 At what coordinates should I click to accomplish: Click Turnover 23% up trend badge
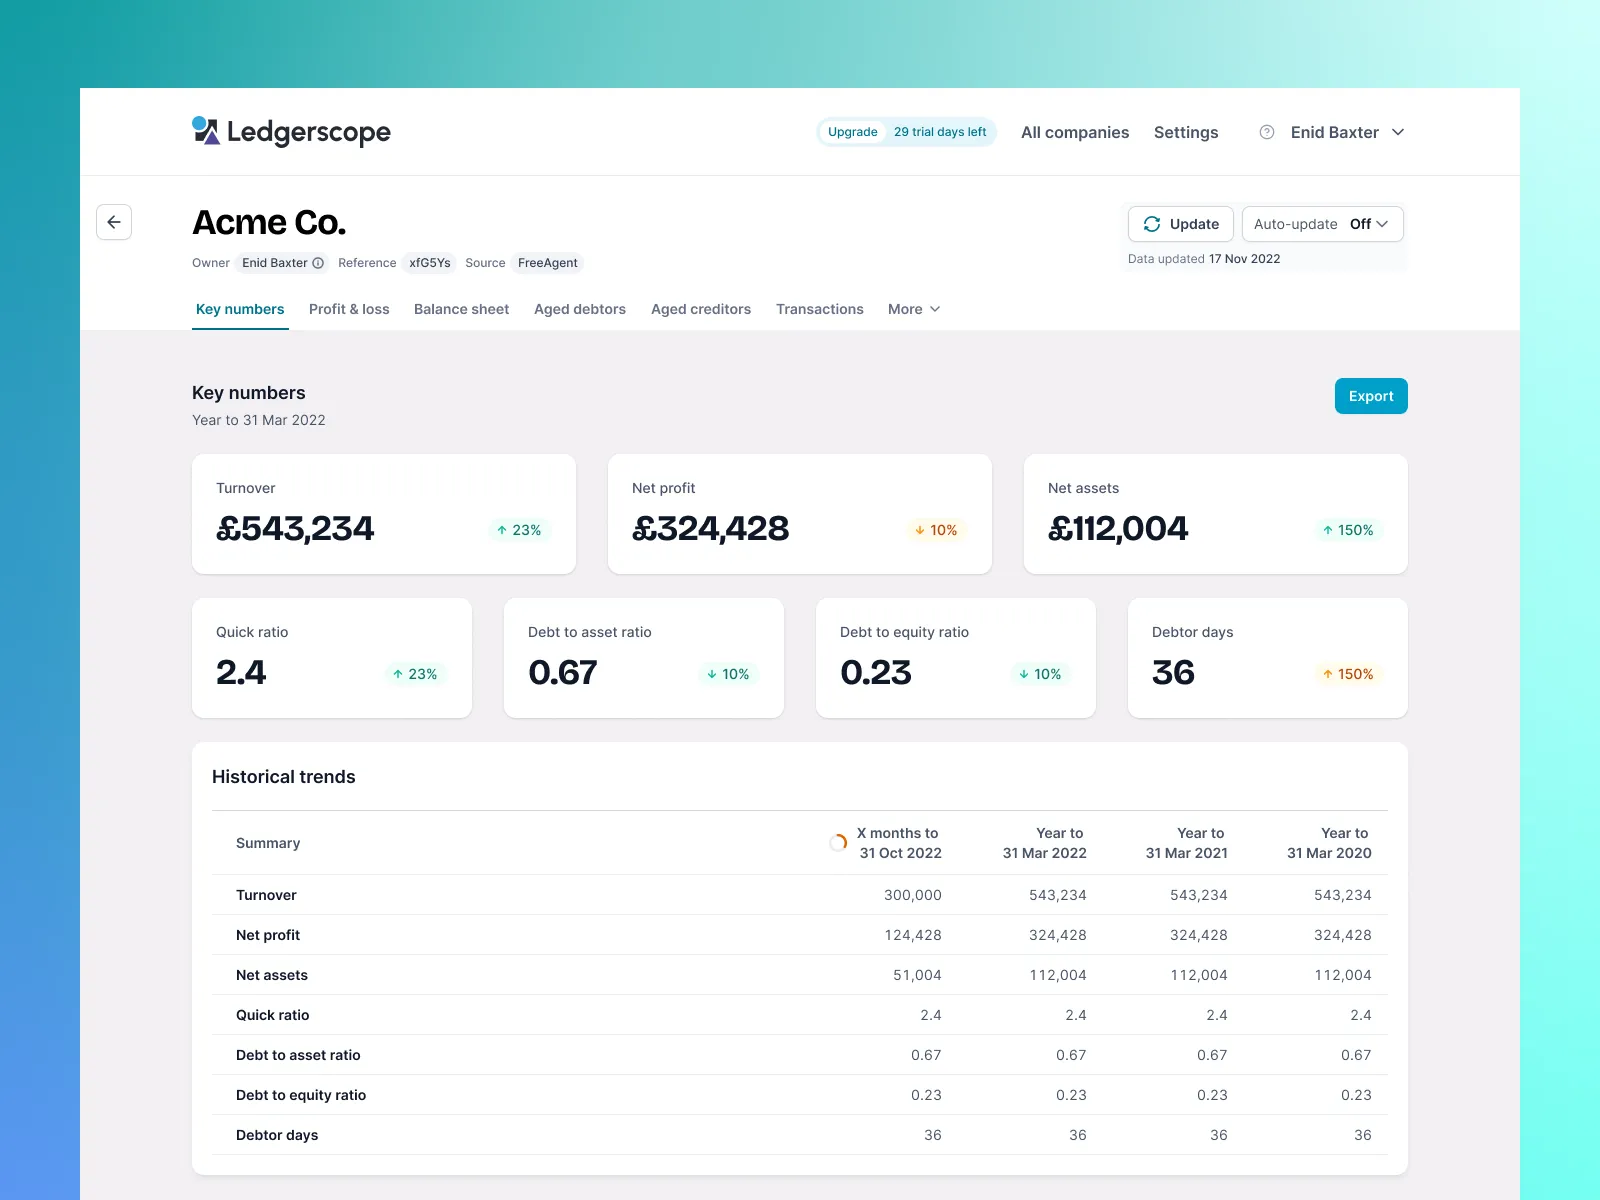[x=519, y=530]
